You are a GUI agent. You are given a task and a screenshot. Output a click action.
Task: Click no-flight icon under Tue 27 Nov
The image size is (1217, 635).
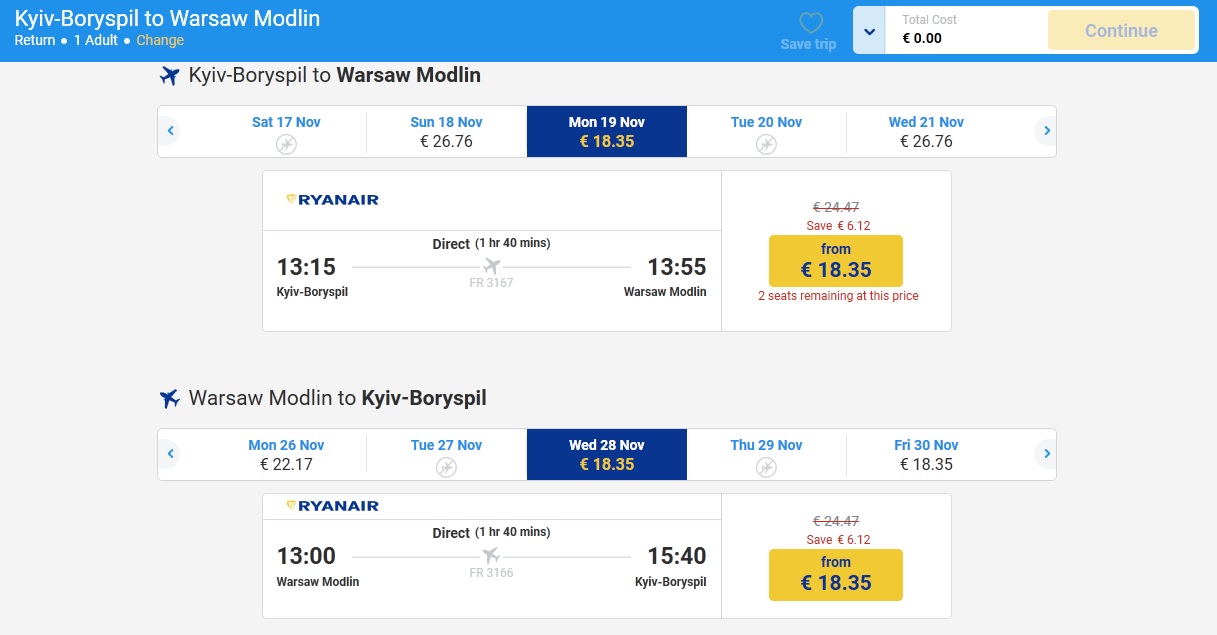[446, 468]
